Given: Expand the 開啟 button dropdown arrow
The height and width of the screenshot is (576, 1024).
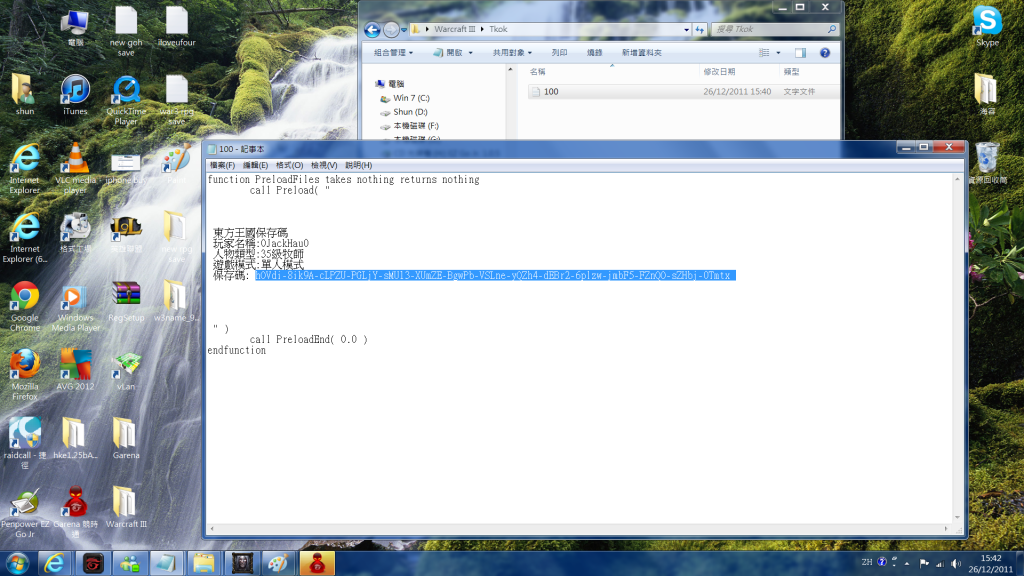Looking at the screenshot, I should (x=470, y=53).
